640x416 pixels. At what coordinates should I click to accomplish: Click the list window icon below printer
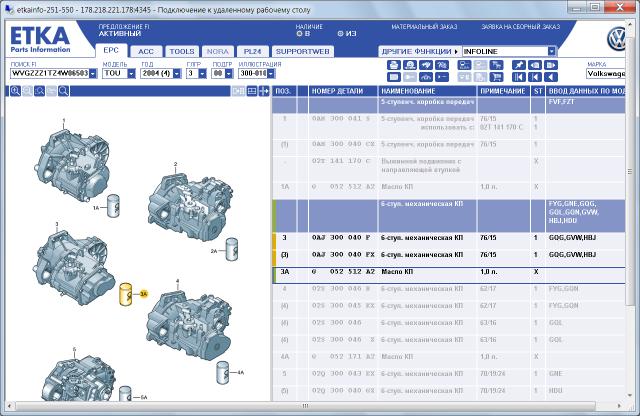pyautogui.click(x=394, y=77)
